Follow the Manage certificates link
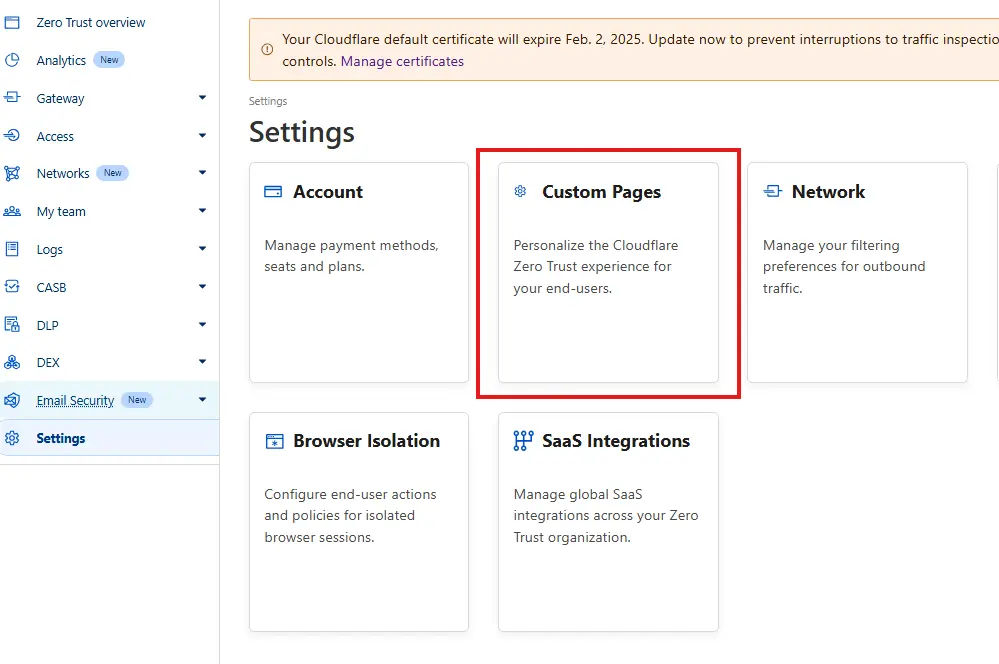This screenshot has width=999, height=664. (x=402, y=61)
